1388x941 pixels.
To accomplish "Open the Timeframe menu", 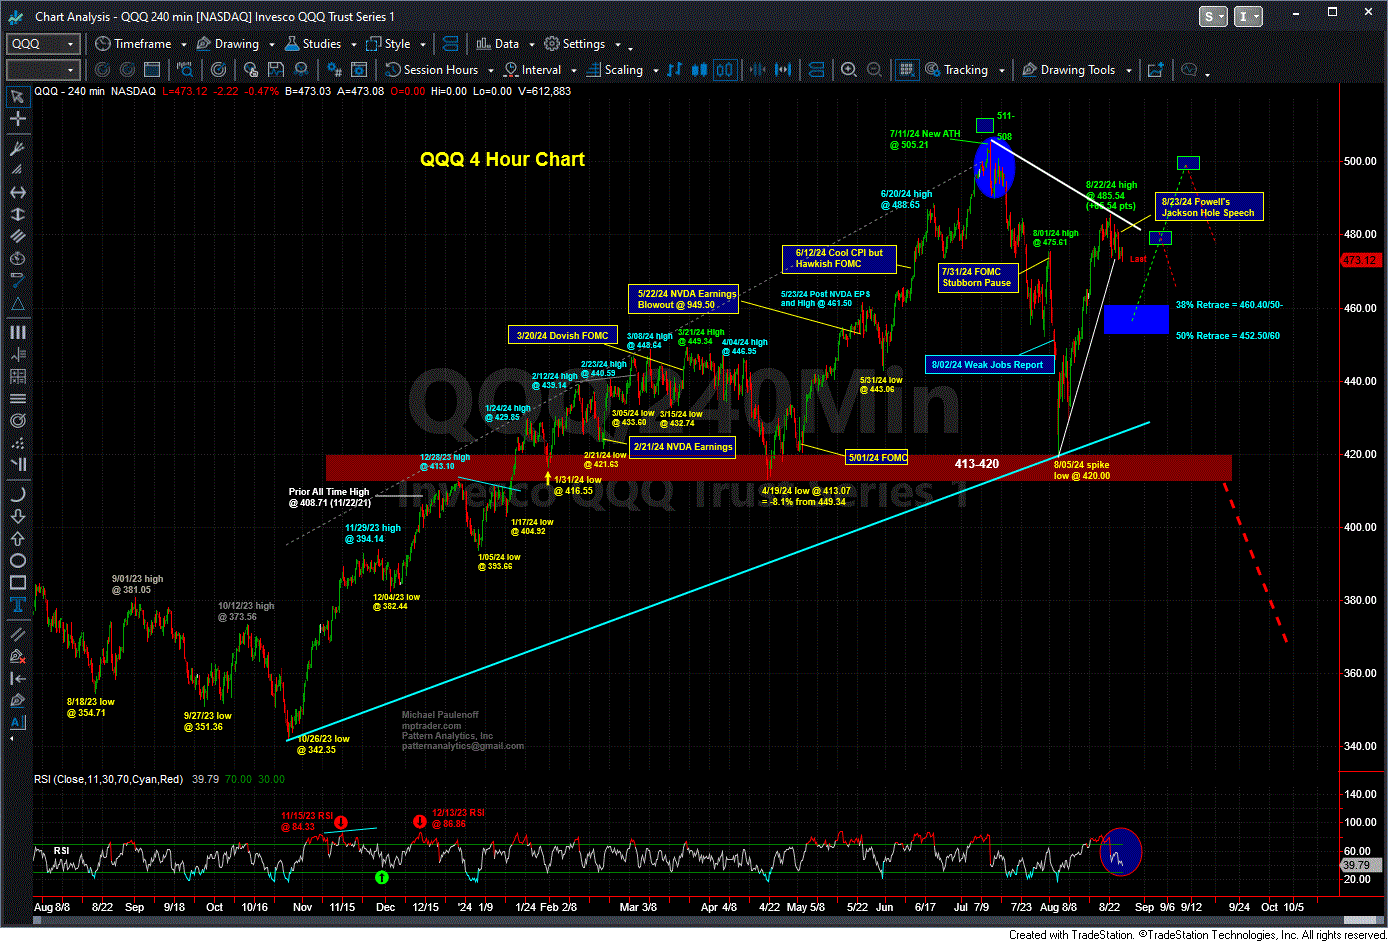I will 134,44.
